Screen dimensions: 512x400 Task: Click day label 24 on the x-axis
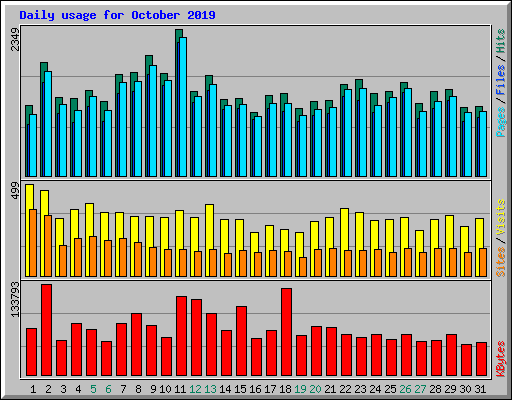tap(375, 389)
